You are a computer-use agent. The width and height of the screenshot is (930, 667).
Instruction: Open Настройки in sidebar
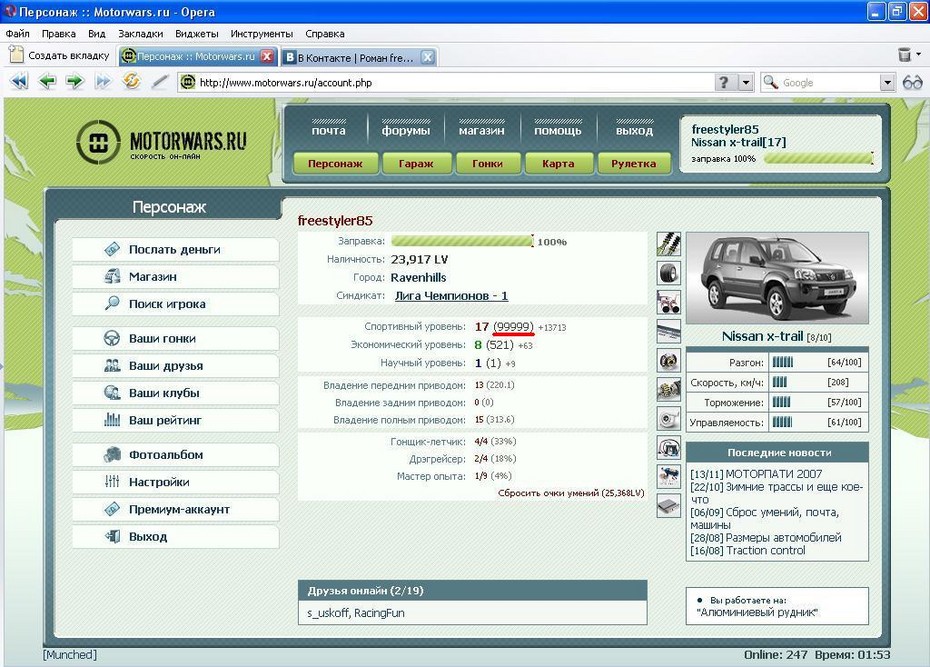tap(176, 482)
